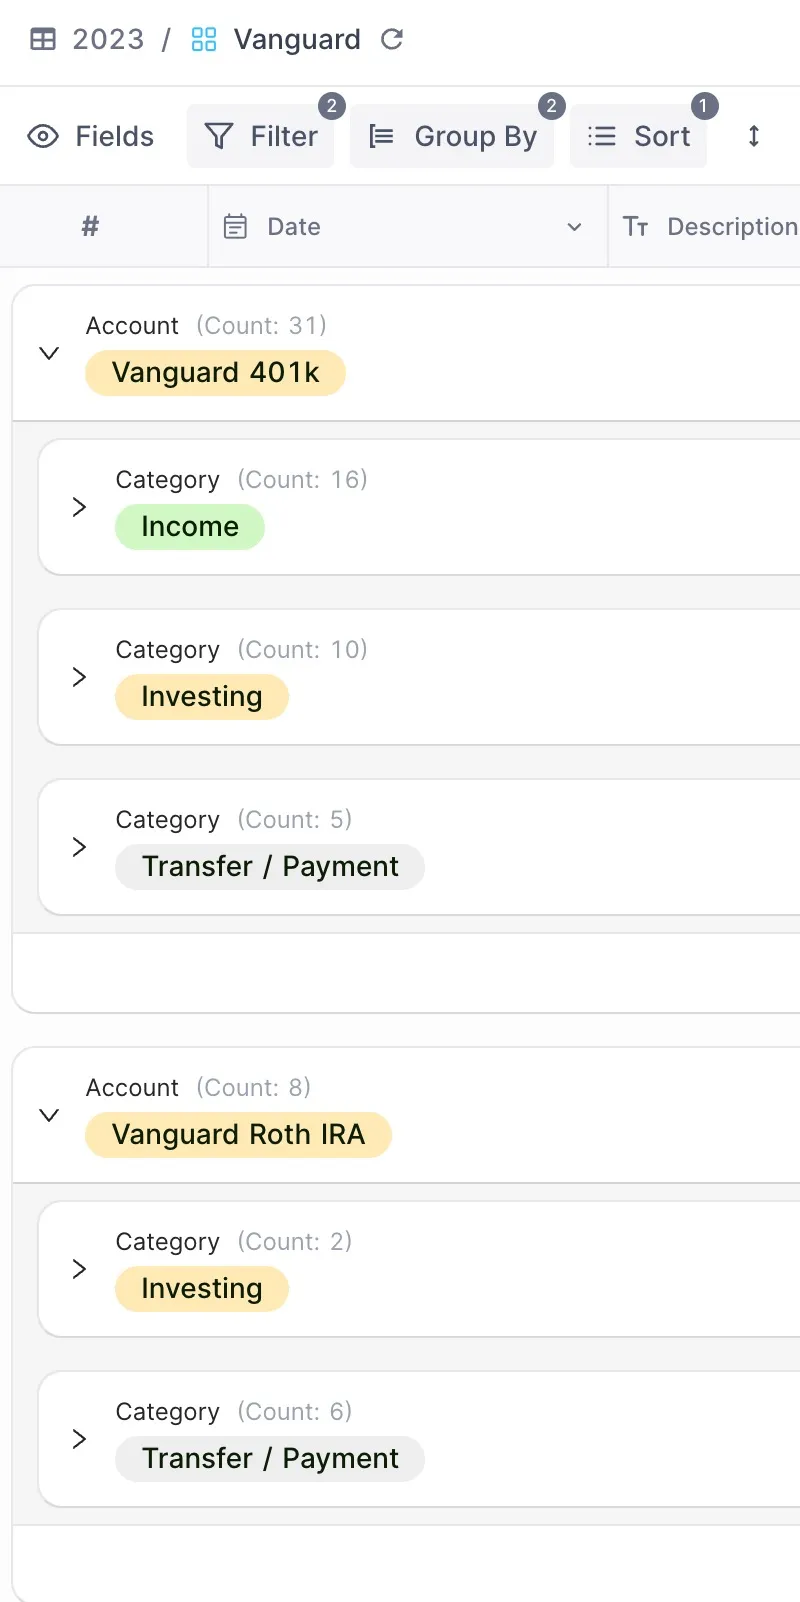The image size is (800, 1602).
Task: Expand Transfer / Payment under Vanguard Roth IRA
Action: [x=79, y=1439]
